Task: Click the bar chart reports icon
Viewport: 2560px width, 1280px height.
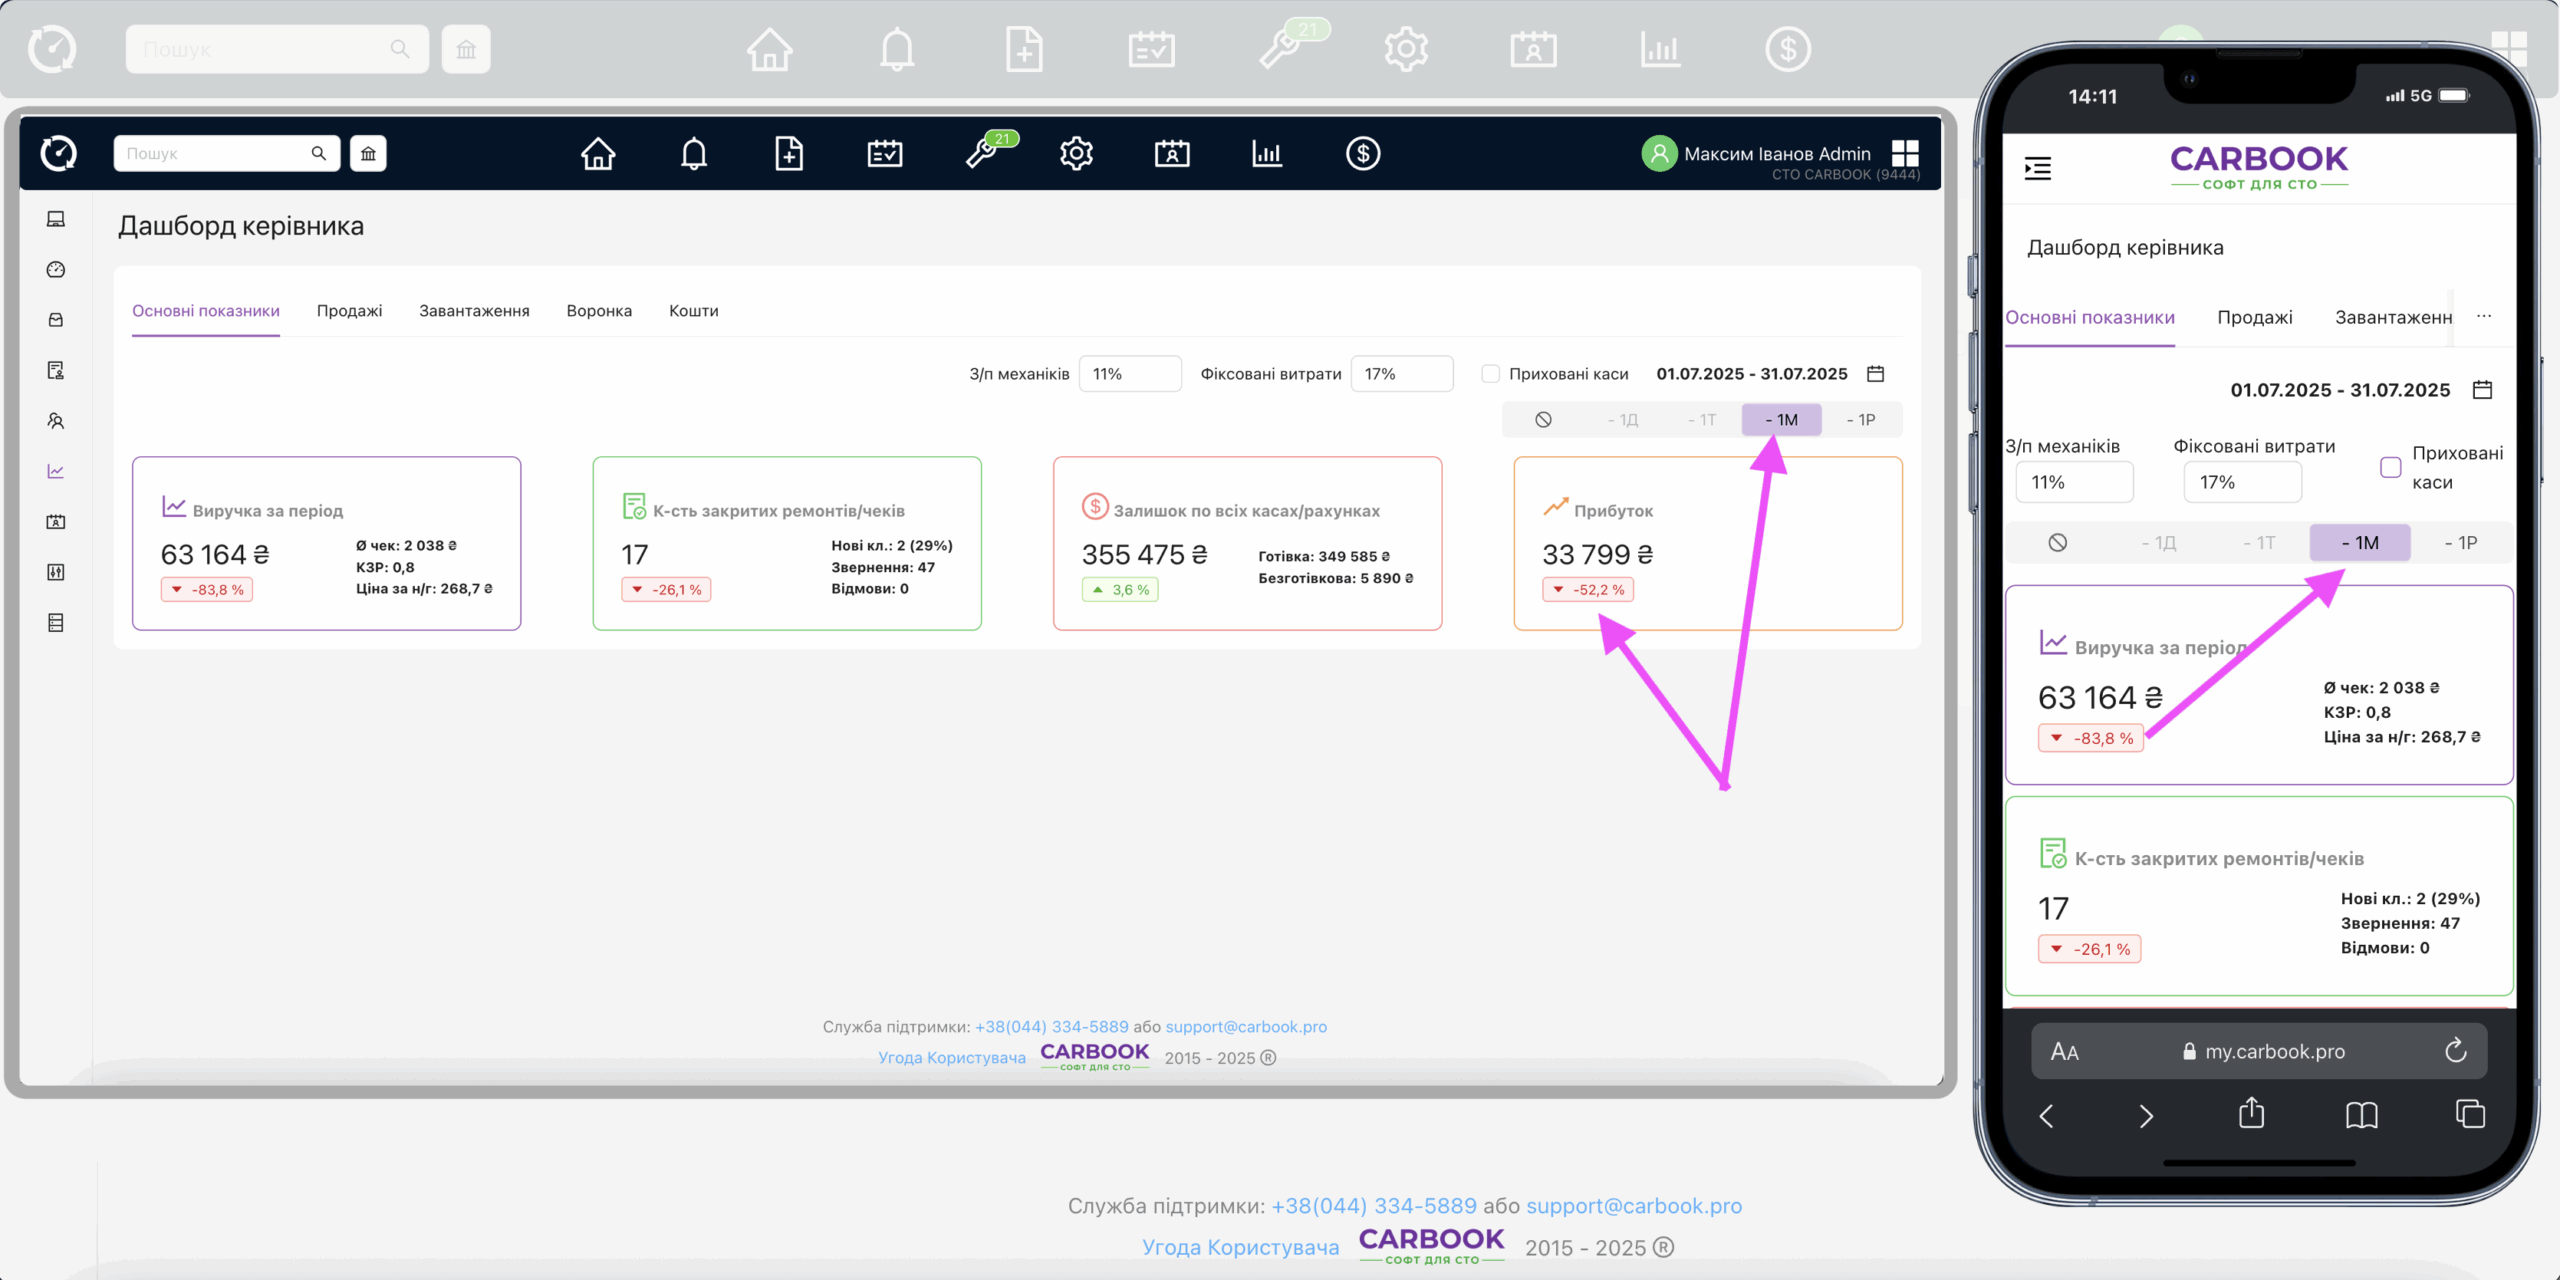Action: tap(1266, 154)
